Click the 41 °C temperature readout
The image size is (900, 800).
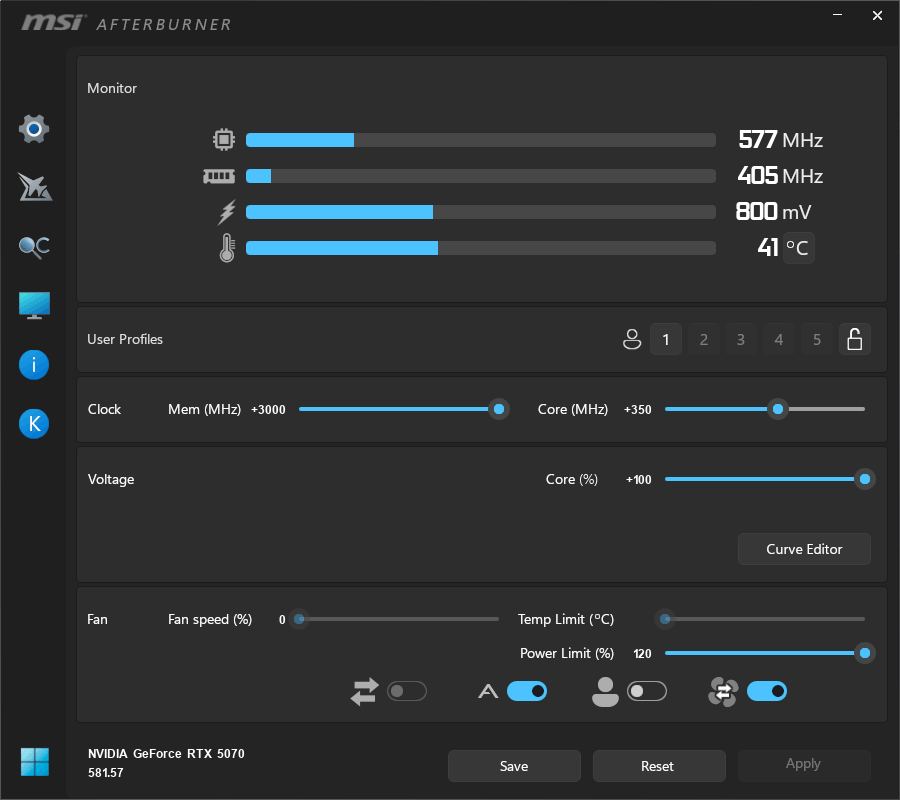pos(781,247)
